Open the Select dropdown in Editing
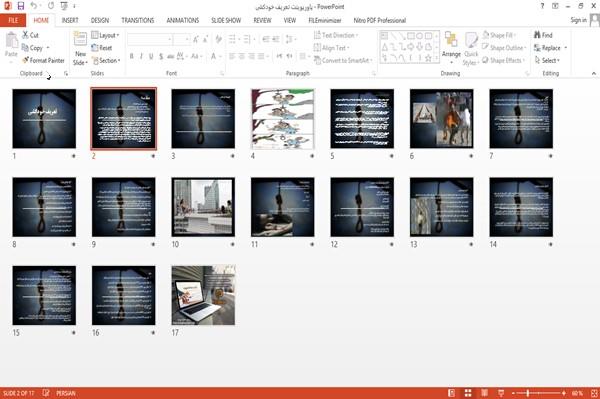The width and height of the screenshot is (600, 399). click(x=547, y=60)
